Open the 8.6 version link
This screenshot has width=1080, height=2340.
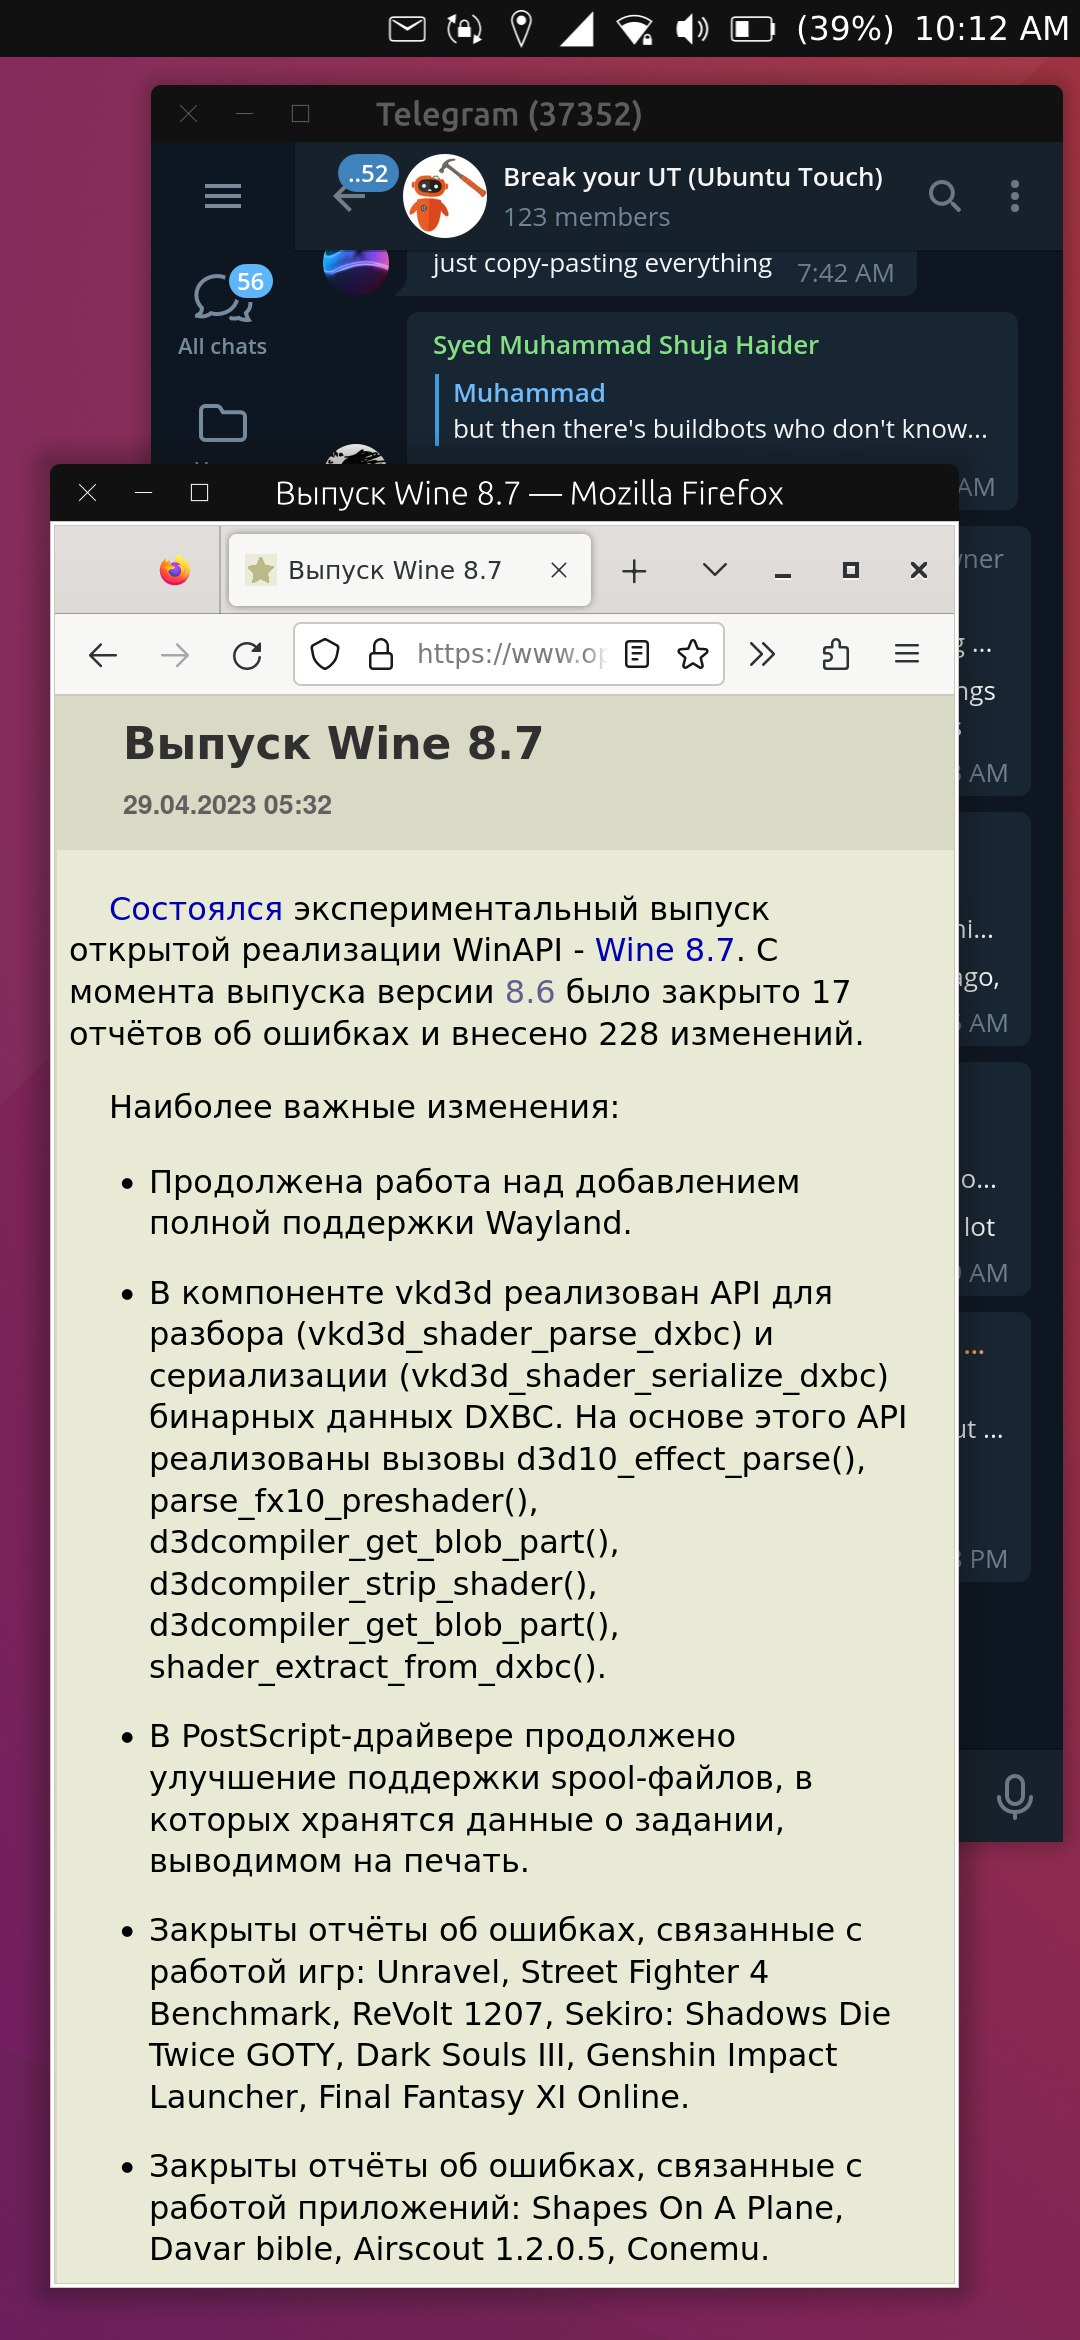(530, 992)
